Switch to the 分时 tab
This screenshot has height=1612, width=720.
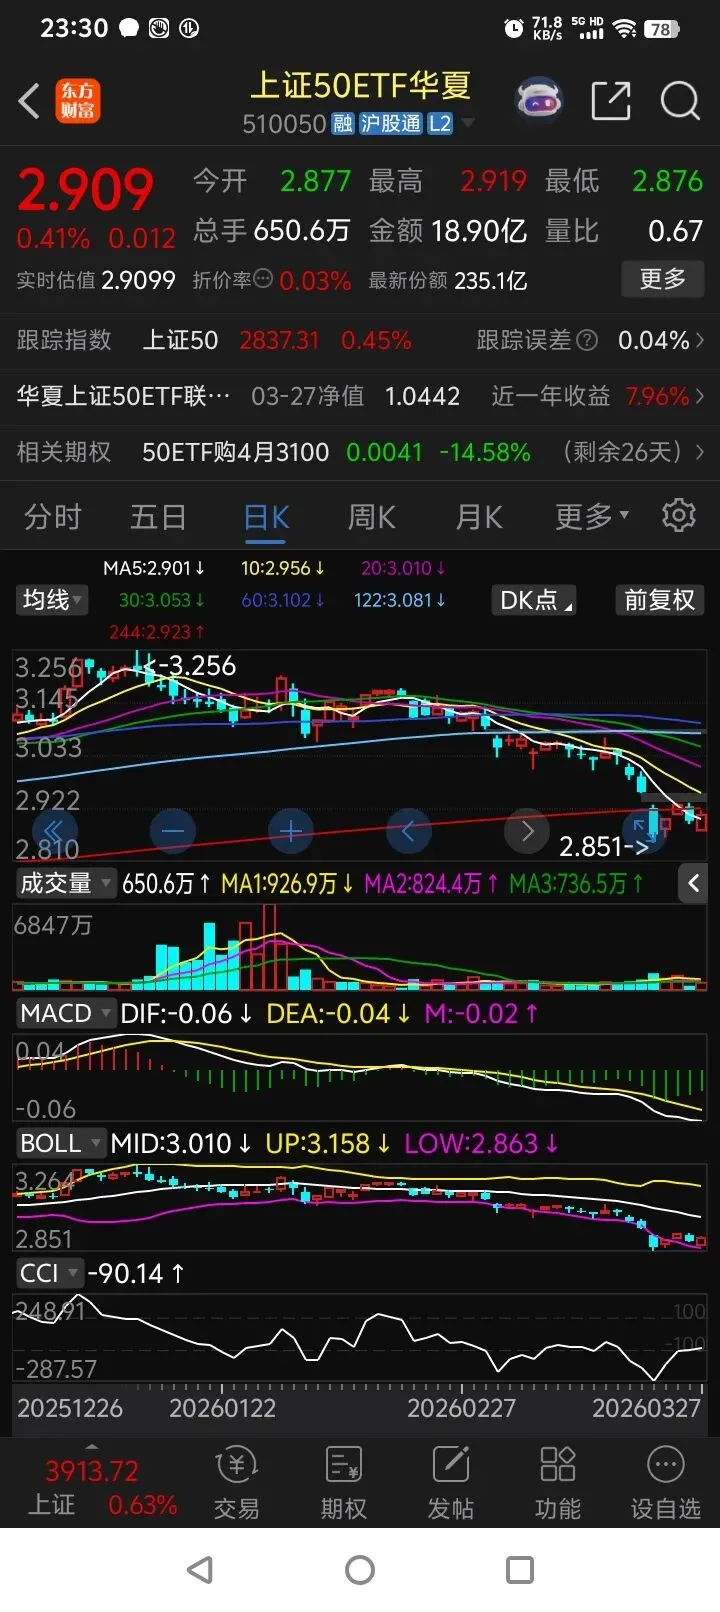(52, 517)
